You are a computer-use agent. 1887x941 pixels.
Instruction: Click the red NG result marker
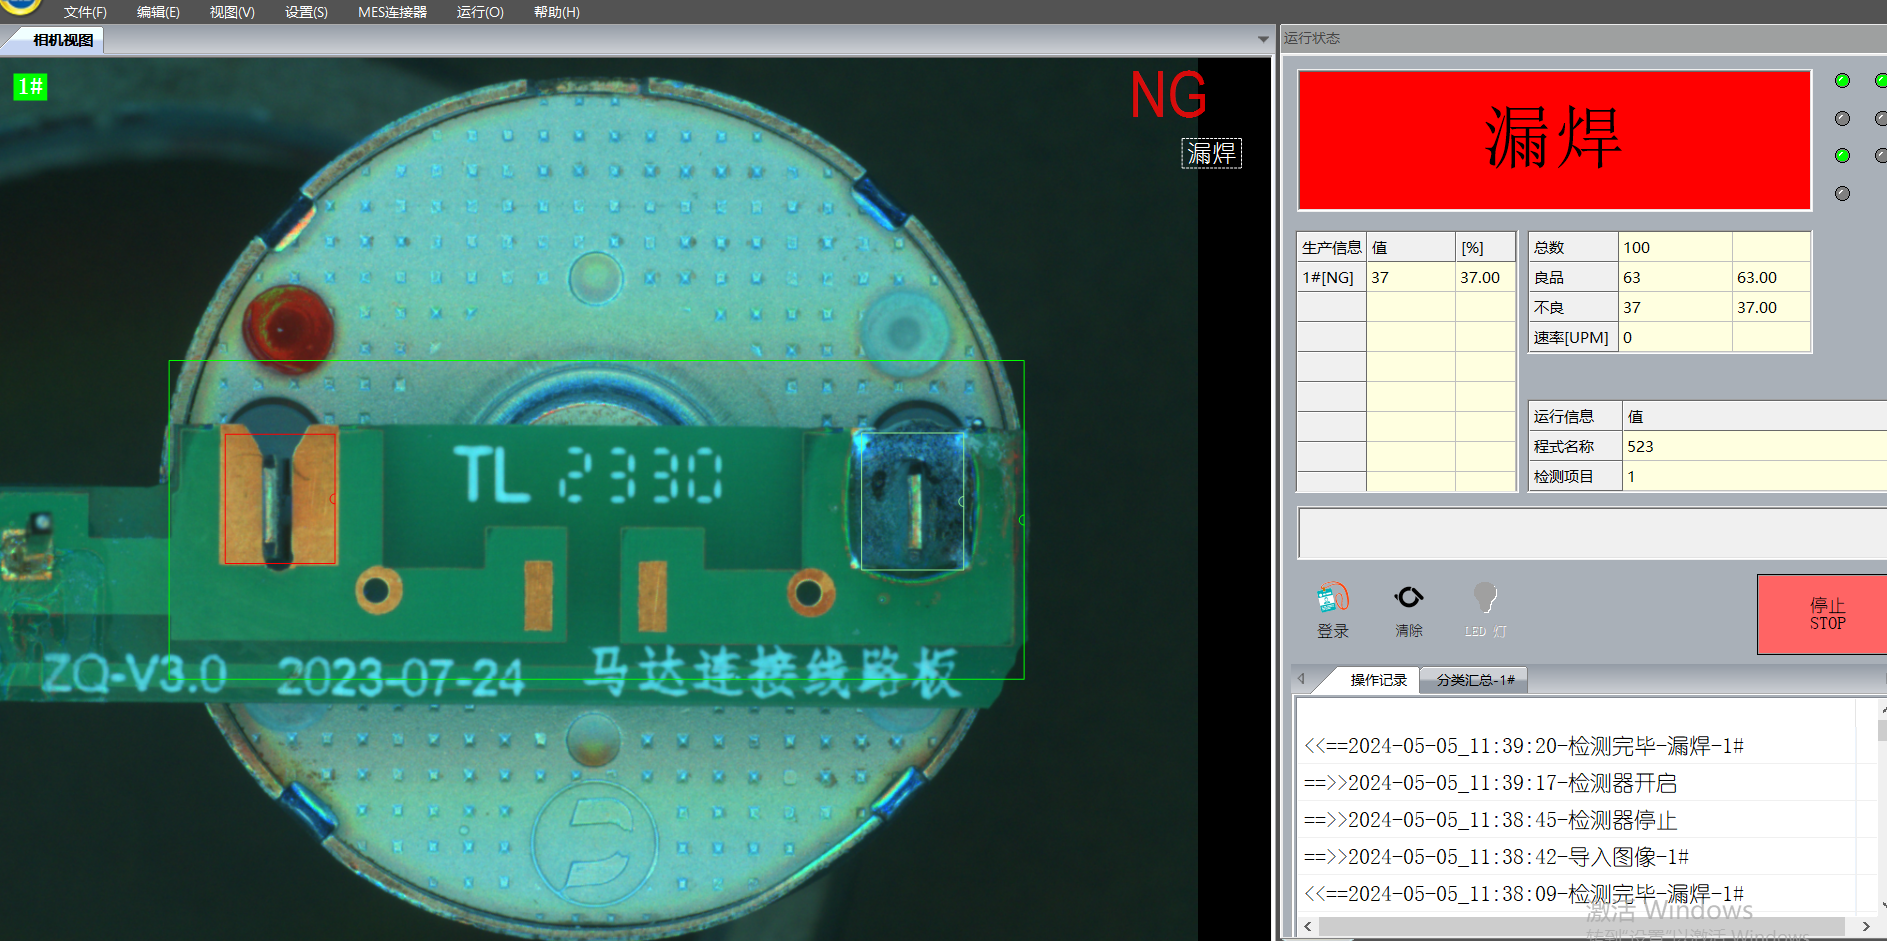tap(1168, 96)
